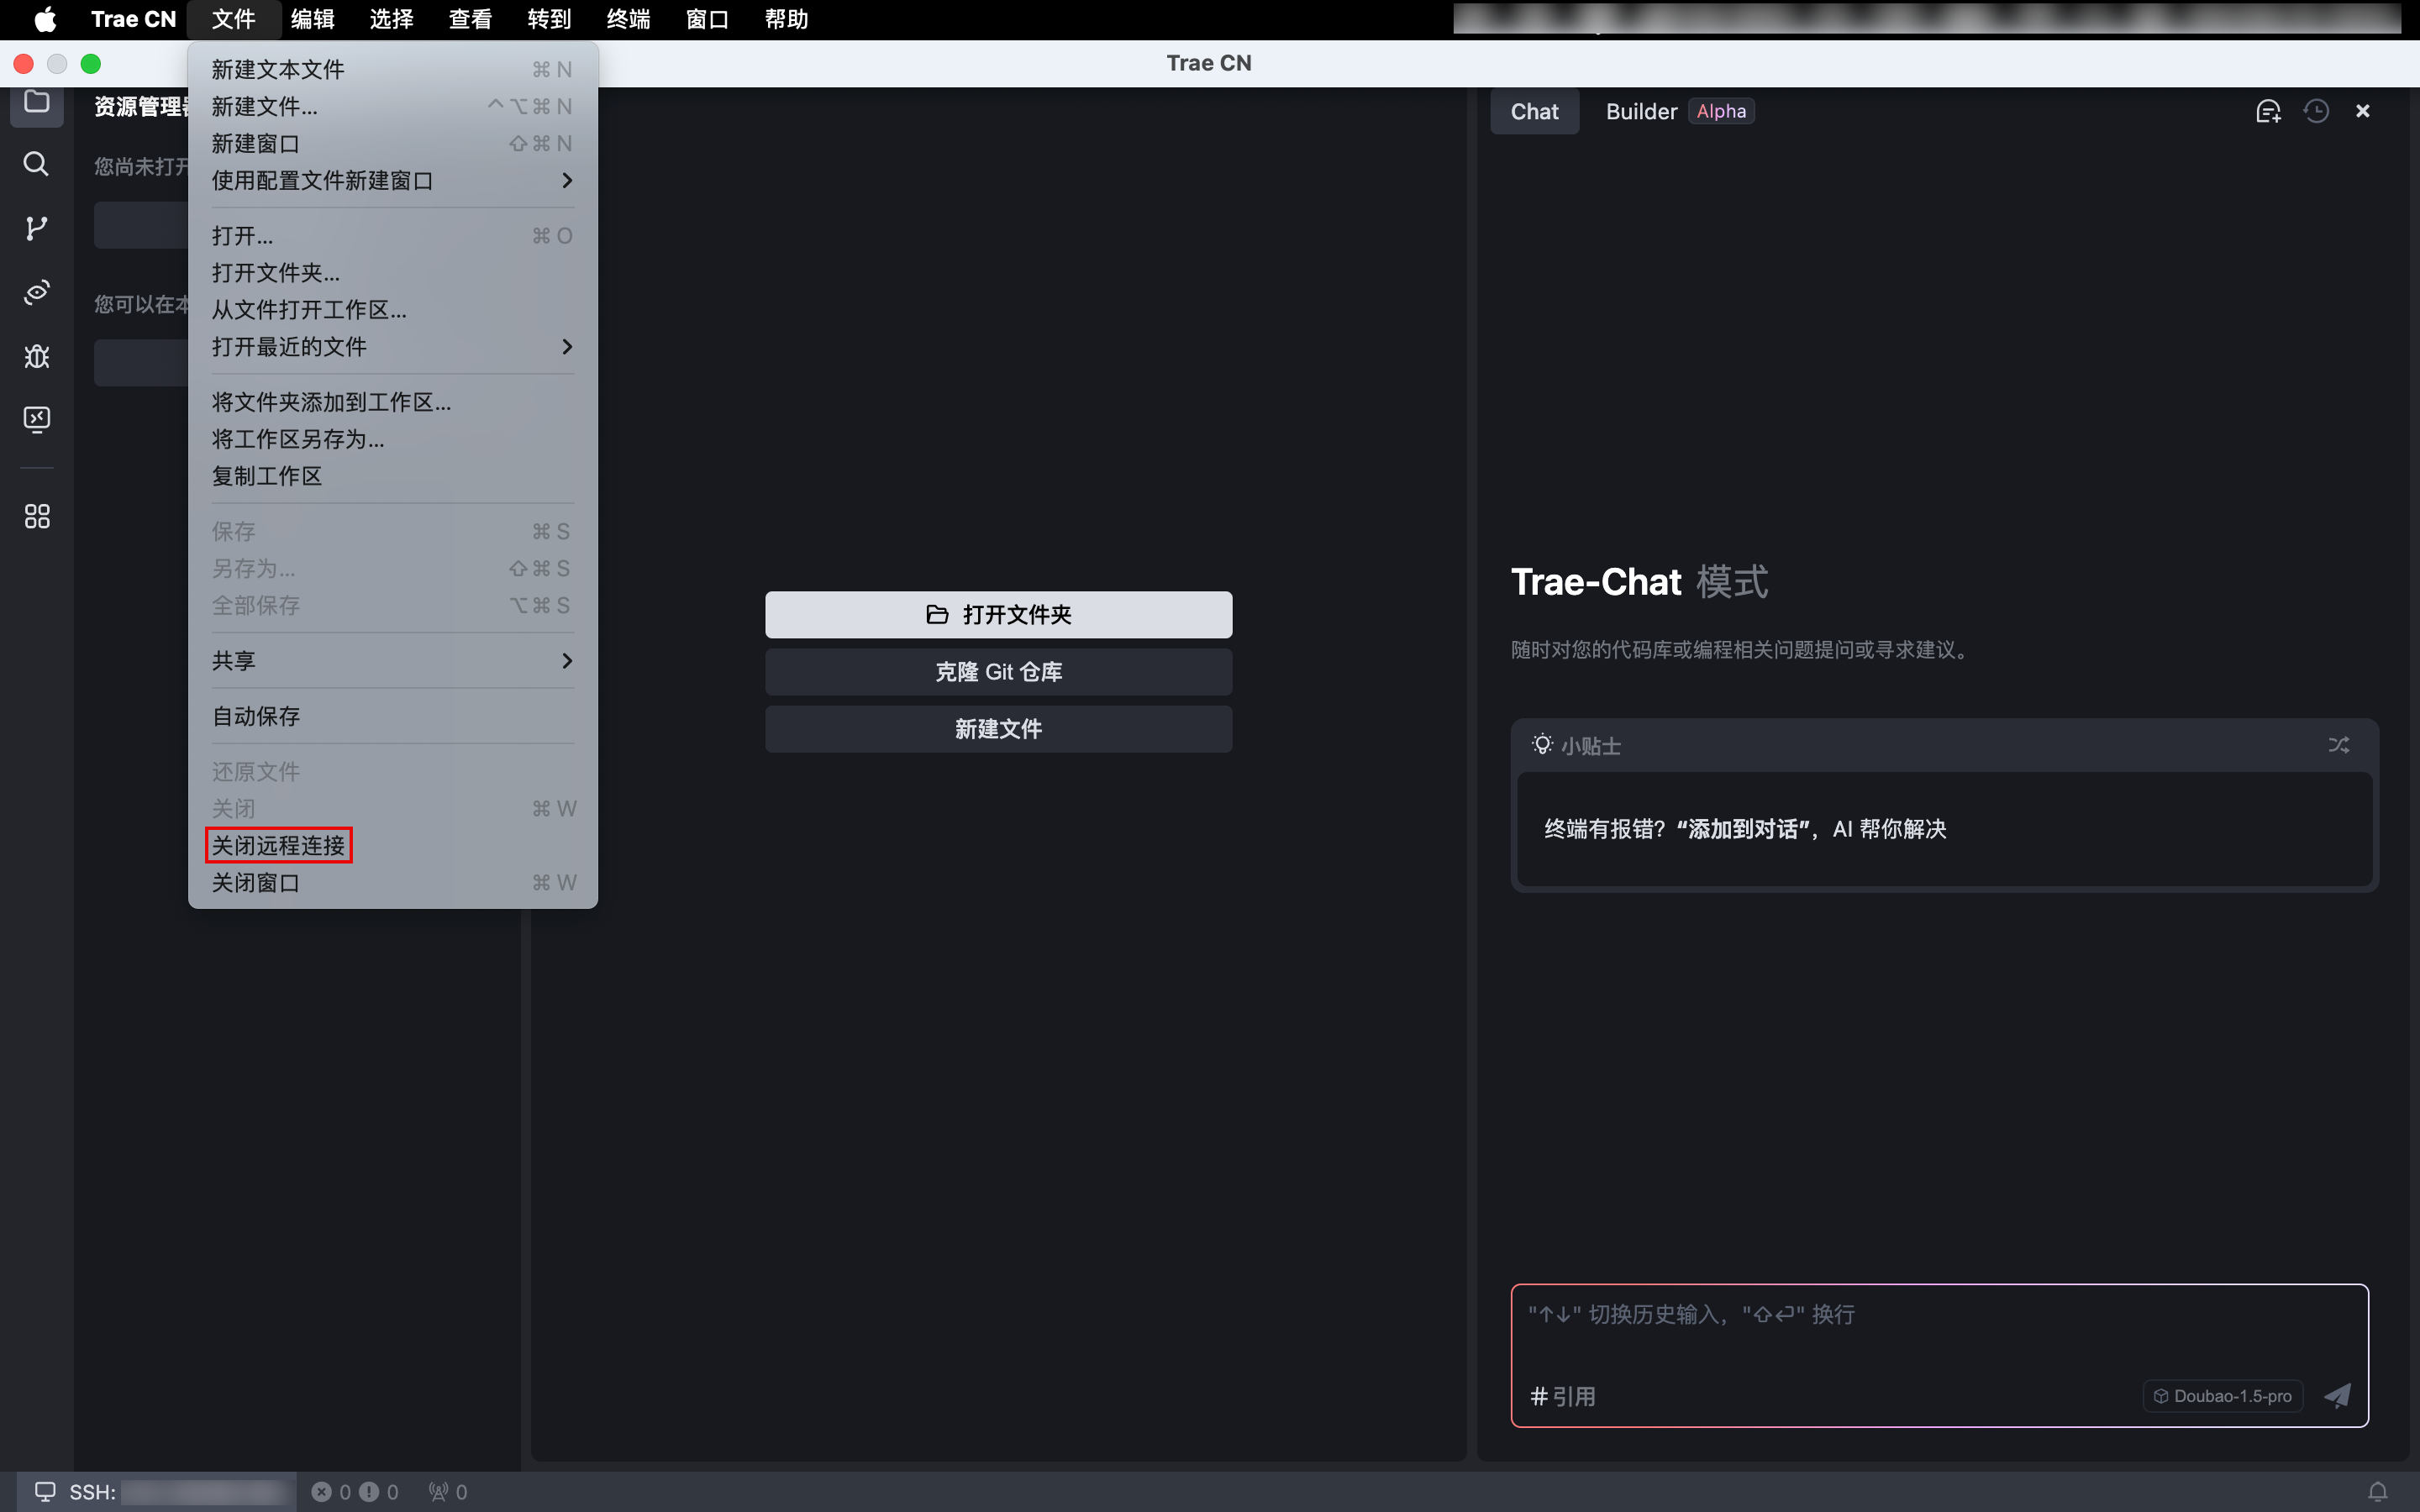Switch to the Builder tab
Image resolution: width=2420 pixels, height=1512 pixels.
click(1641, 111)
